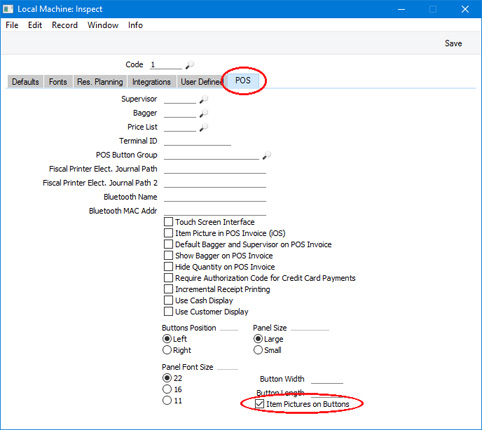Uncheck Item Pictures on Buttons
This screenshot has height=430, width=482.
259,404
